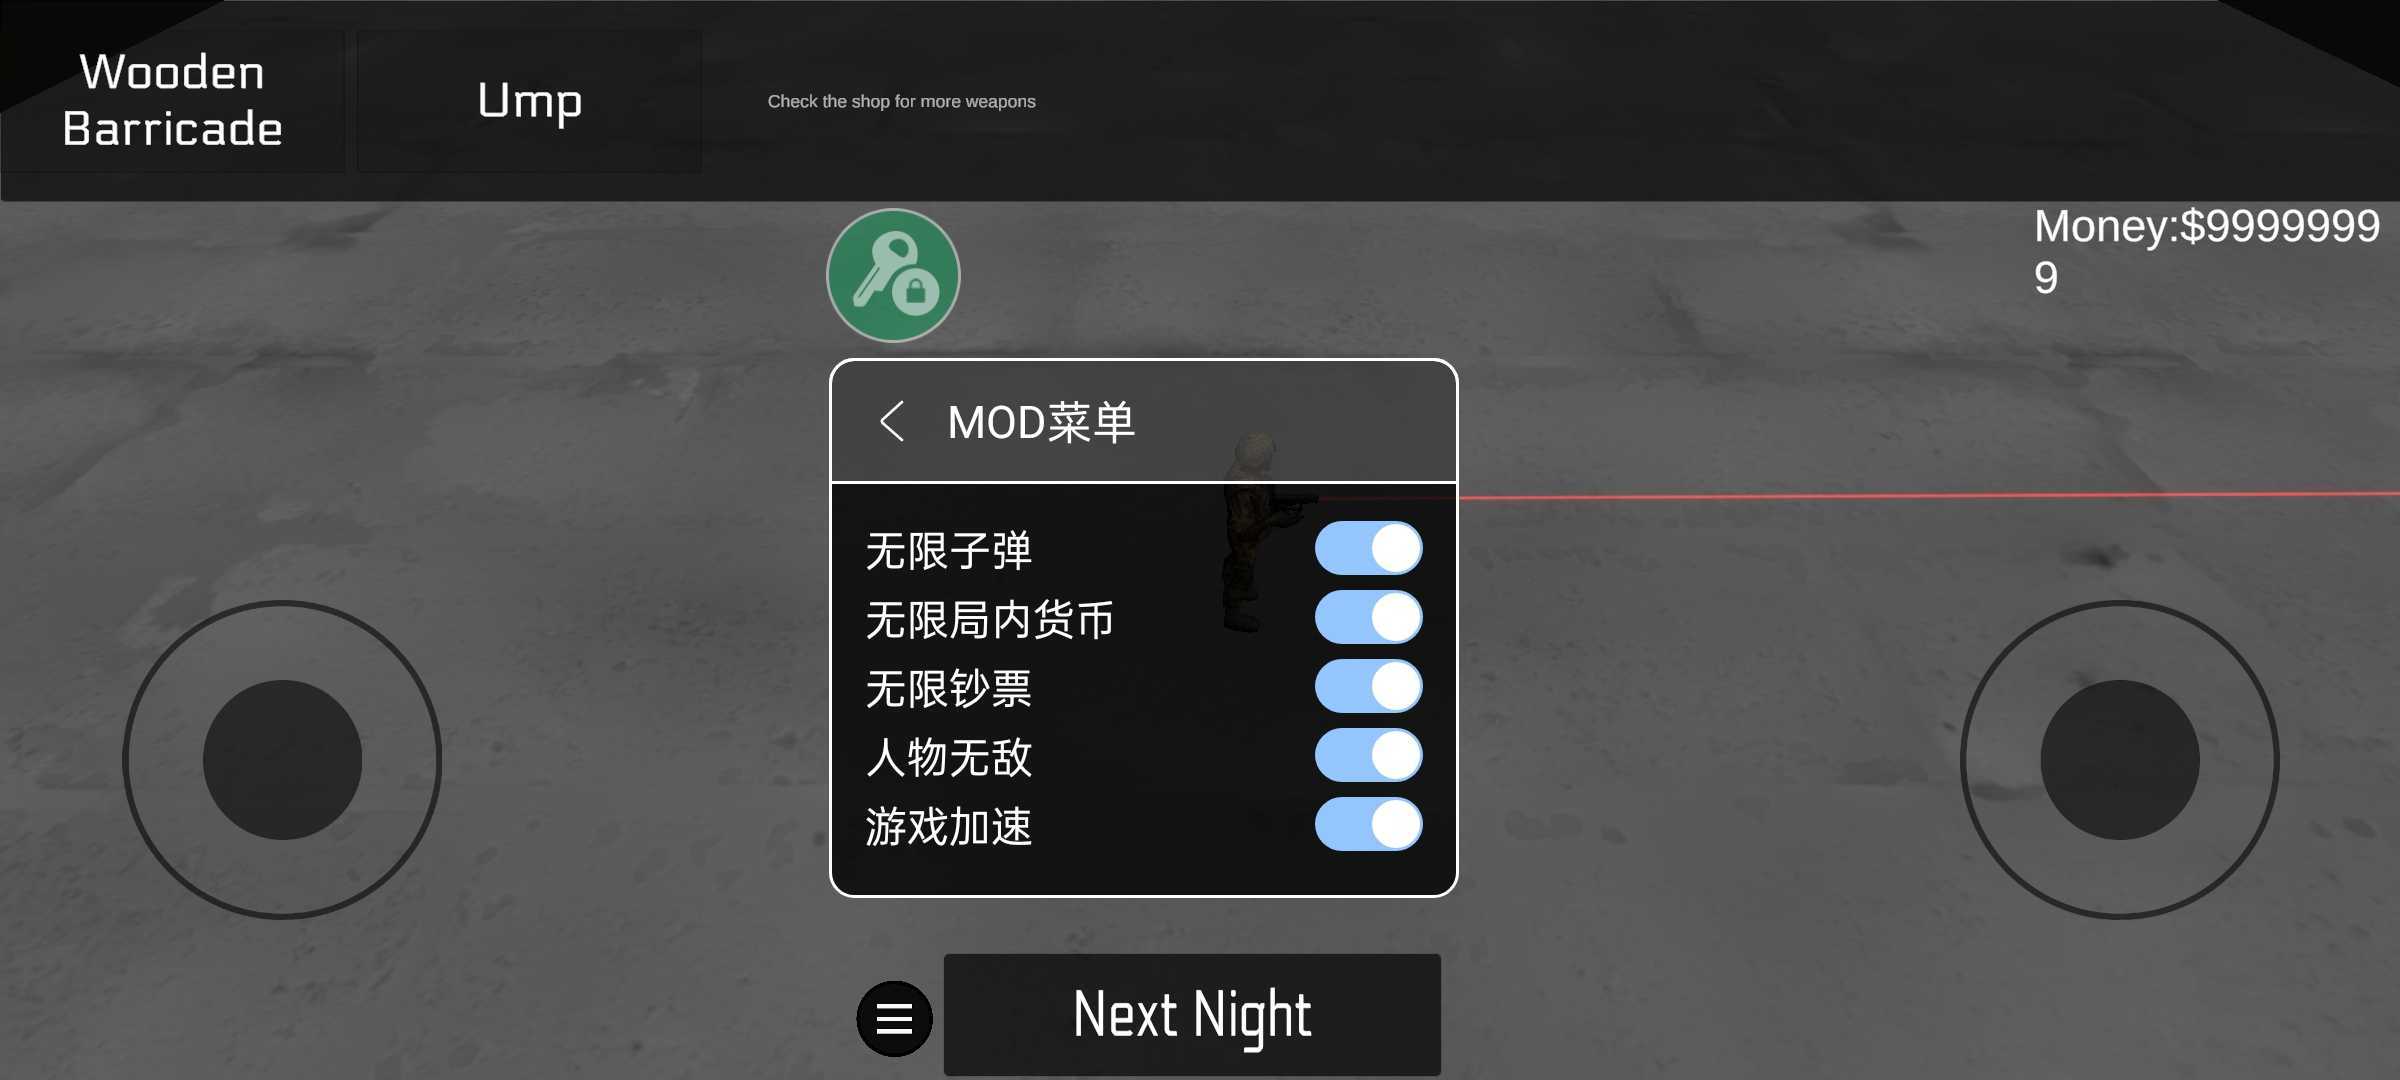The height and width of the screenshot is (1080, 2400).
Task: Click the Ump weapon icon
Action: click(530, 101)
